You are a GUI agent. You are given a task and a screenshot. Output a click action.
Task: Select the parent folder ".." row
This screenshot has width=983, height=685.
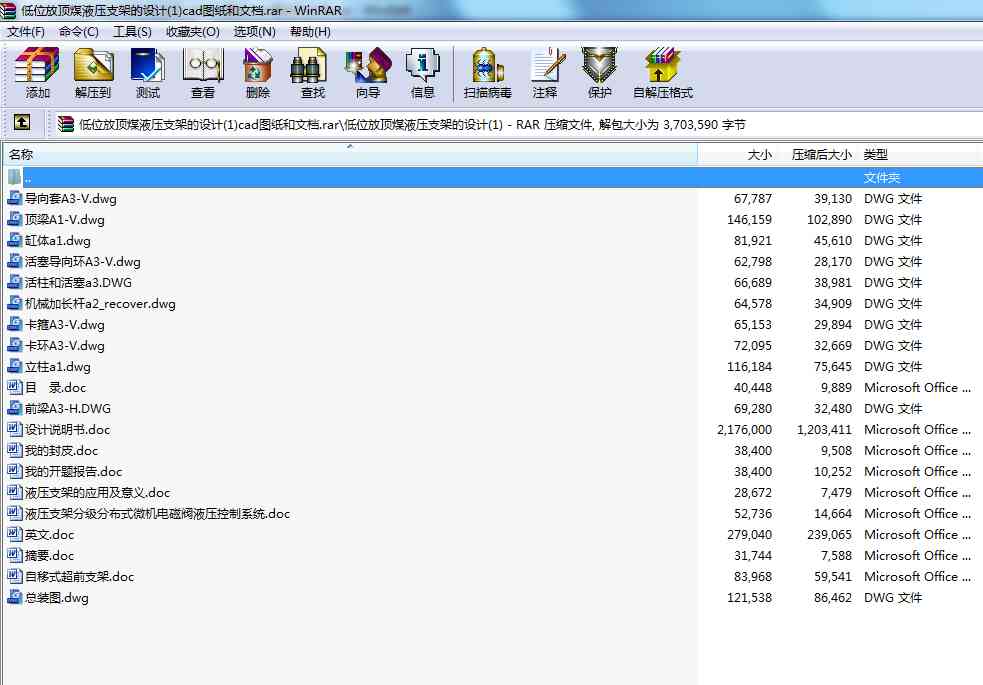tap(28, 178)
